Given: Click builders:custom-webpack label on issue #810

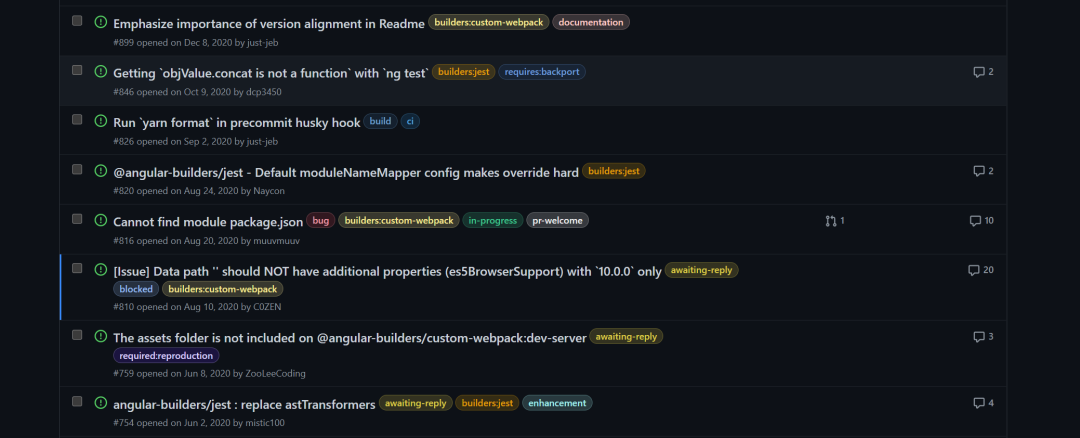Looking at the screenshot, I should pyautogui.click(x=222, y=289).
